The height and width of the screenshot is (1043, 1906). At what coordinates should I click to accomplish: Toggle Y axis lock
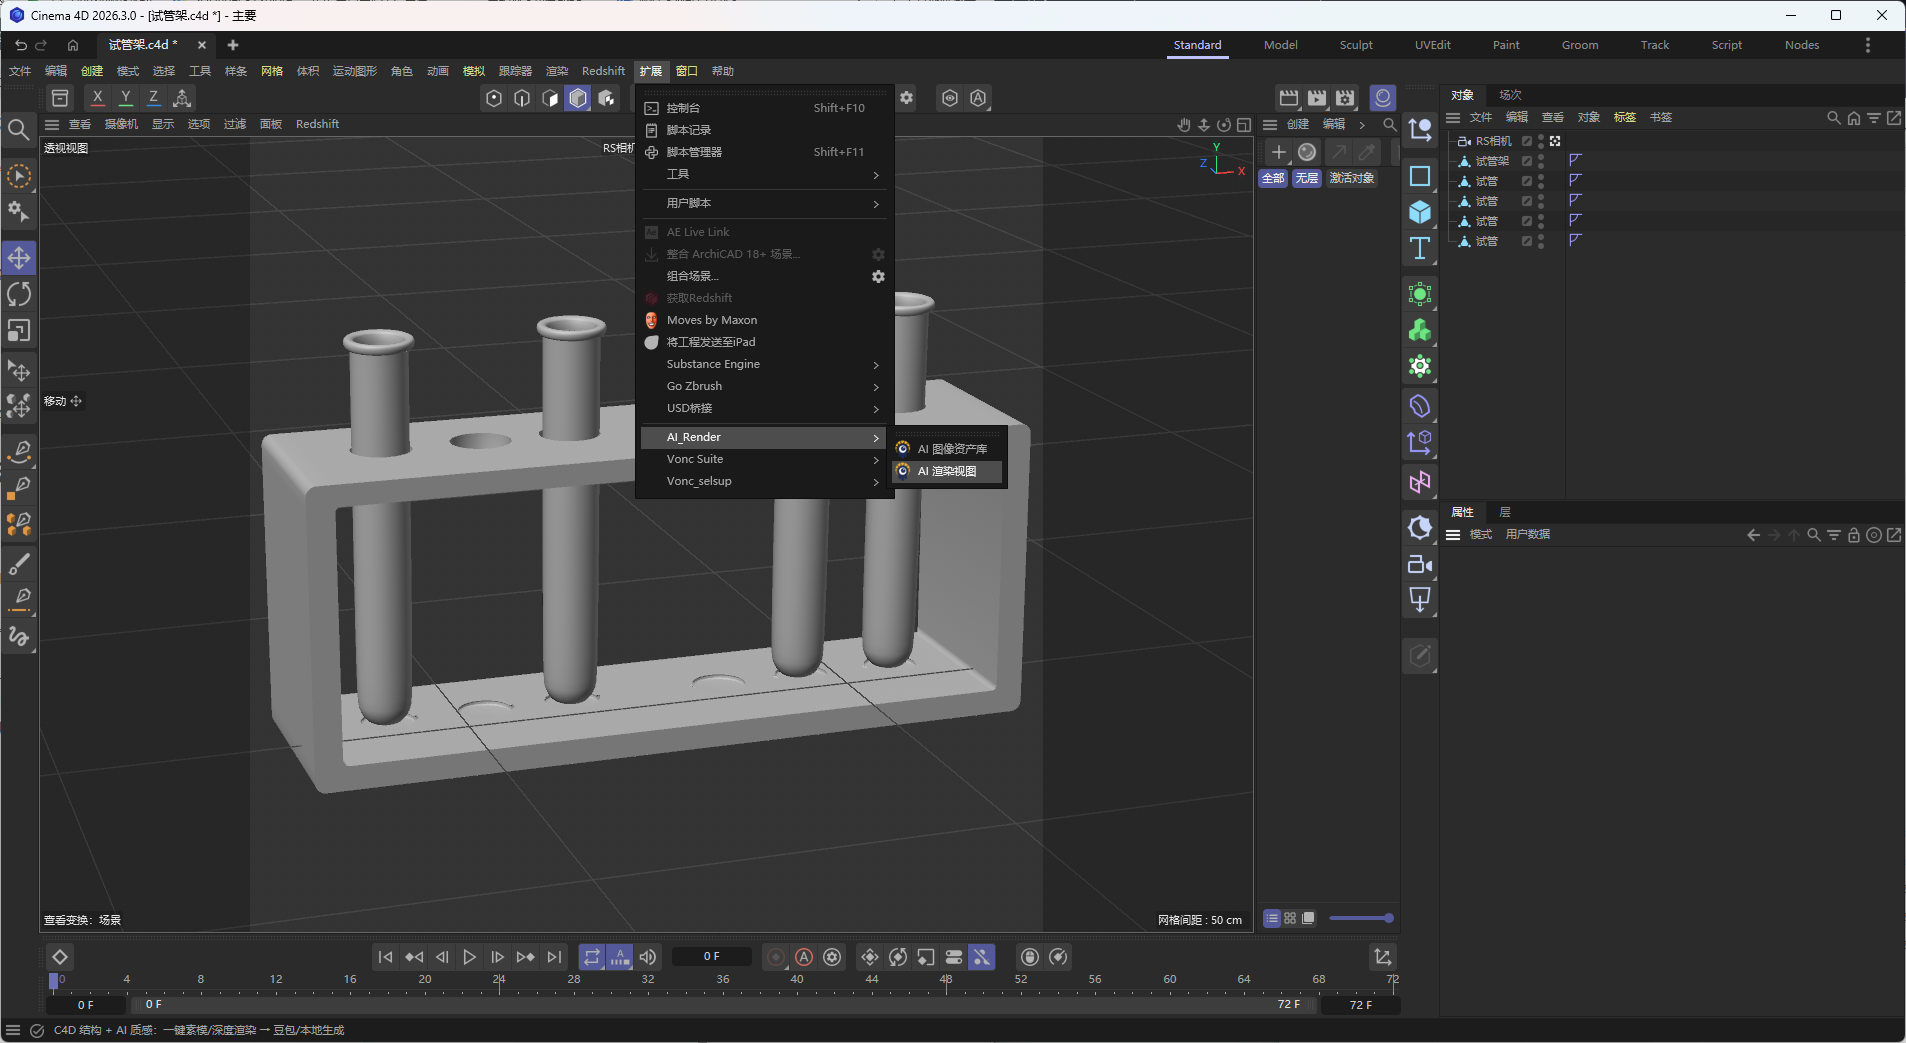pyautogui.click(x=125, y=98)
